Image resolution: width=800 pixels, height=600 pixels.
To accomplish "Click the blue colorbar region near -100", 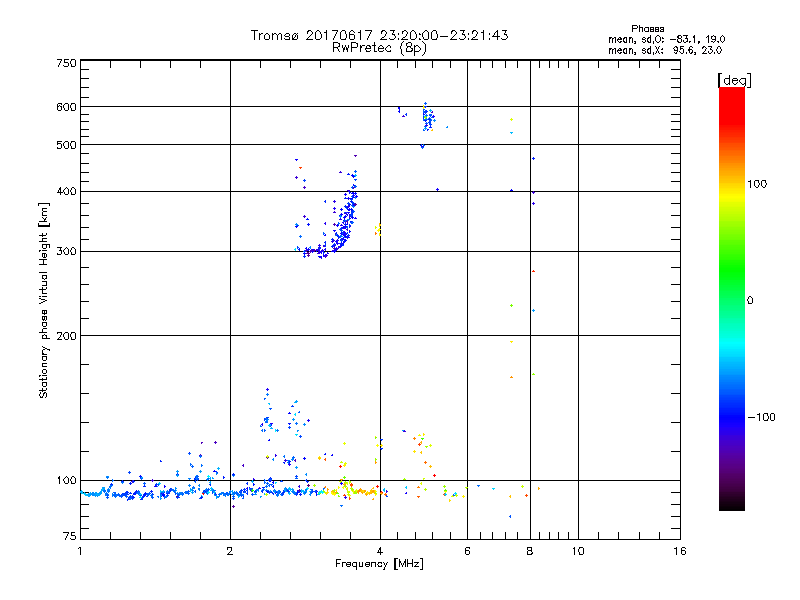I will tap(732, 416).
